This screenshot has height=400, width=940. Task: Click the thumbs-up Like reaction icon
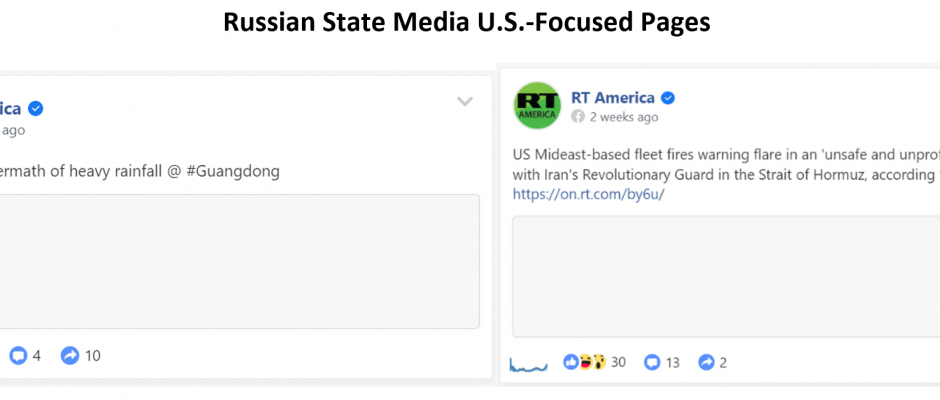[x=571, y=362]
